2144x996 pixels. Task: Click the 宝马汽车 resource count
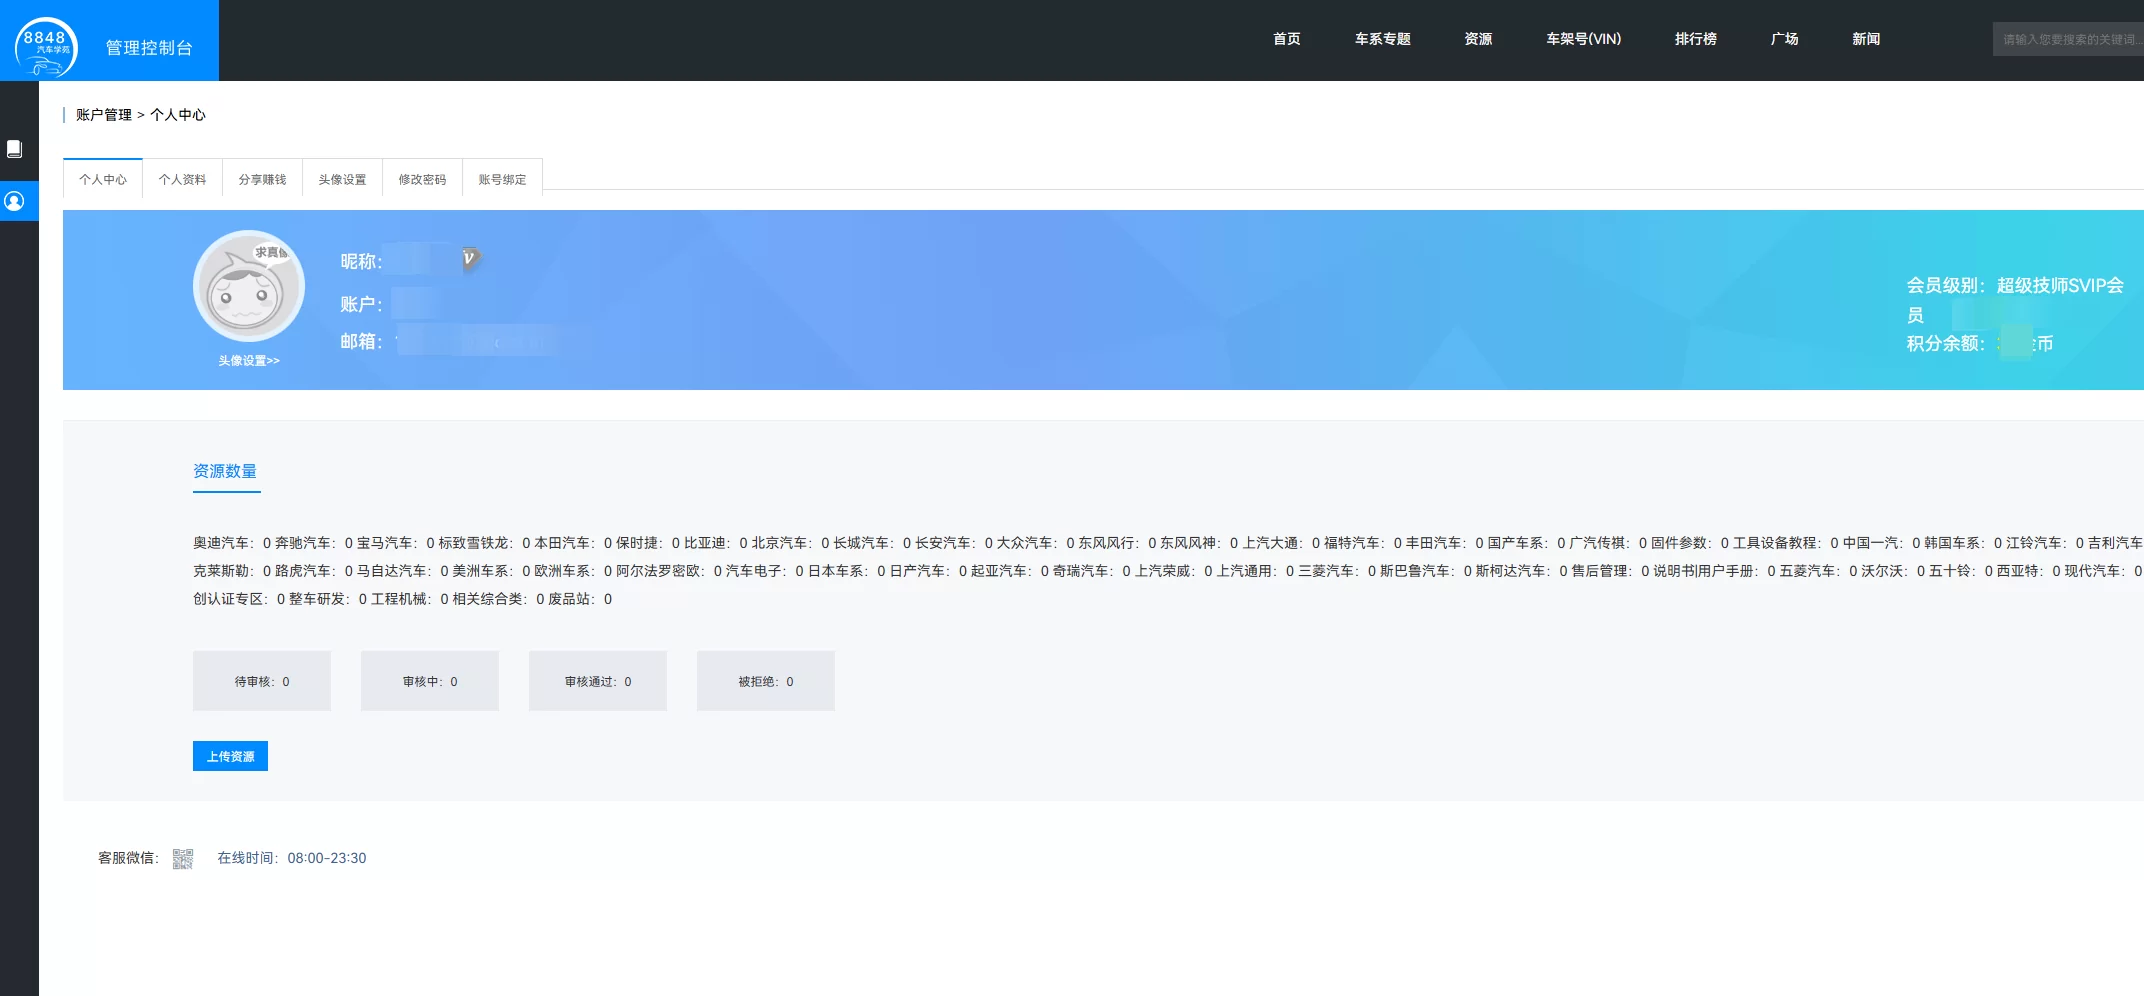pyautogui.click(x=396, y=543)
